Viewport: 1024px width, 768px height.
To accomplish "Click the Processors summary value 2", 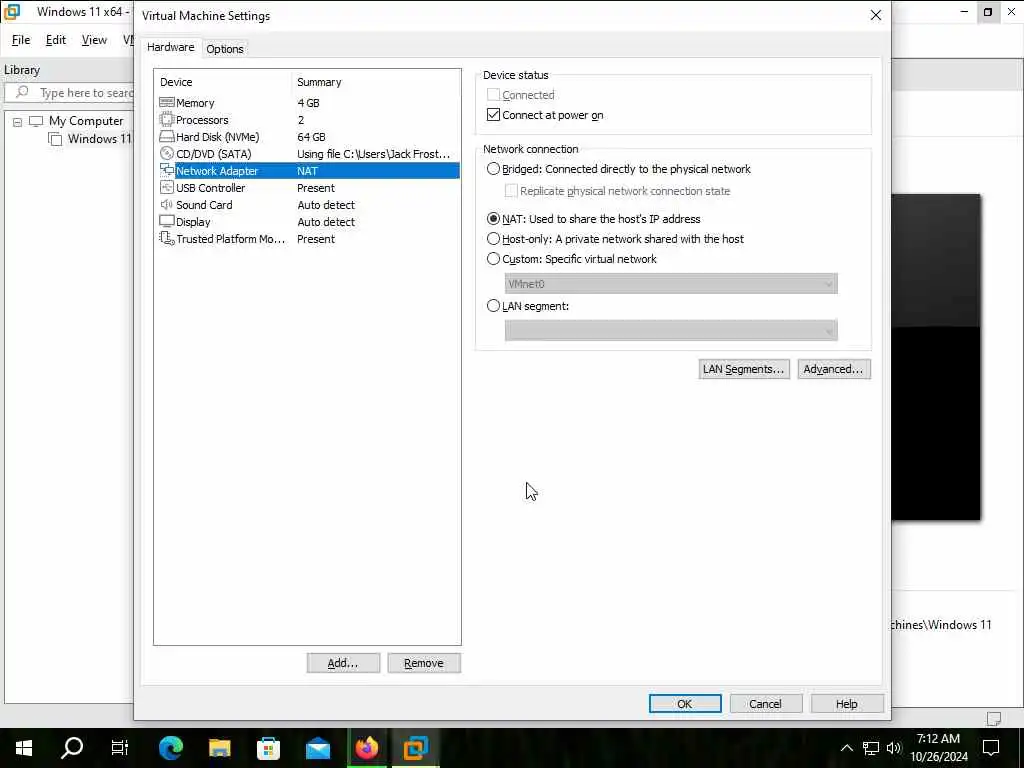I will 300,120.
